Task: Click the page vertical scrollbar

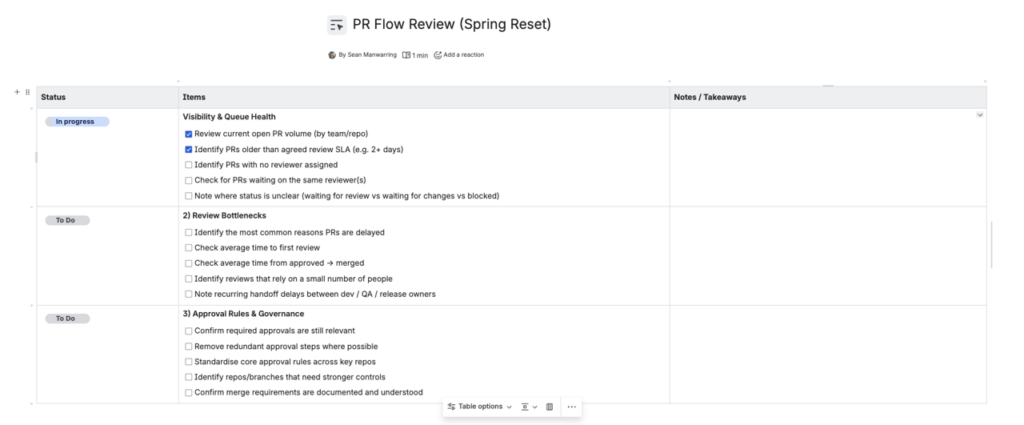Action: point(992,245)
